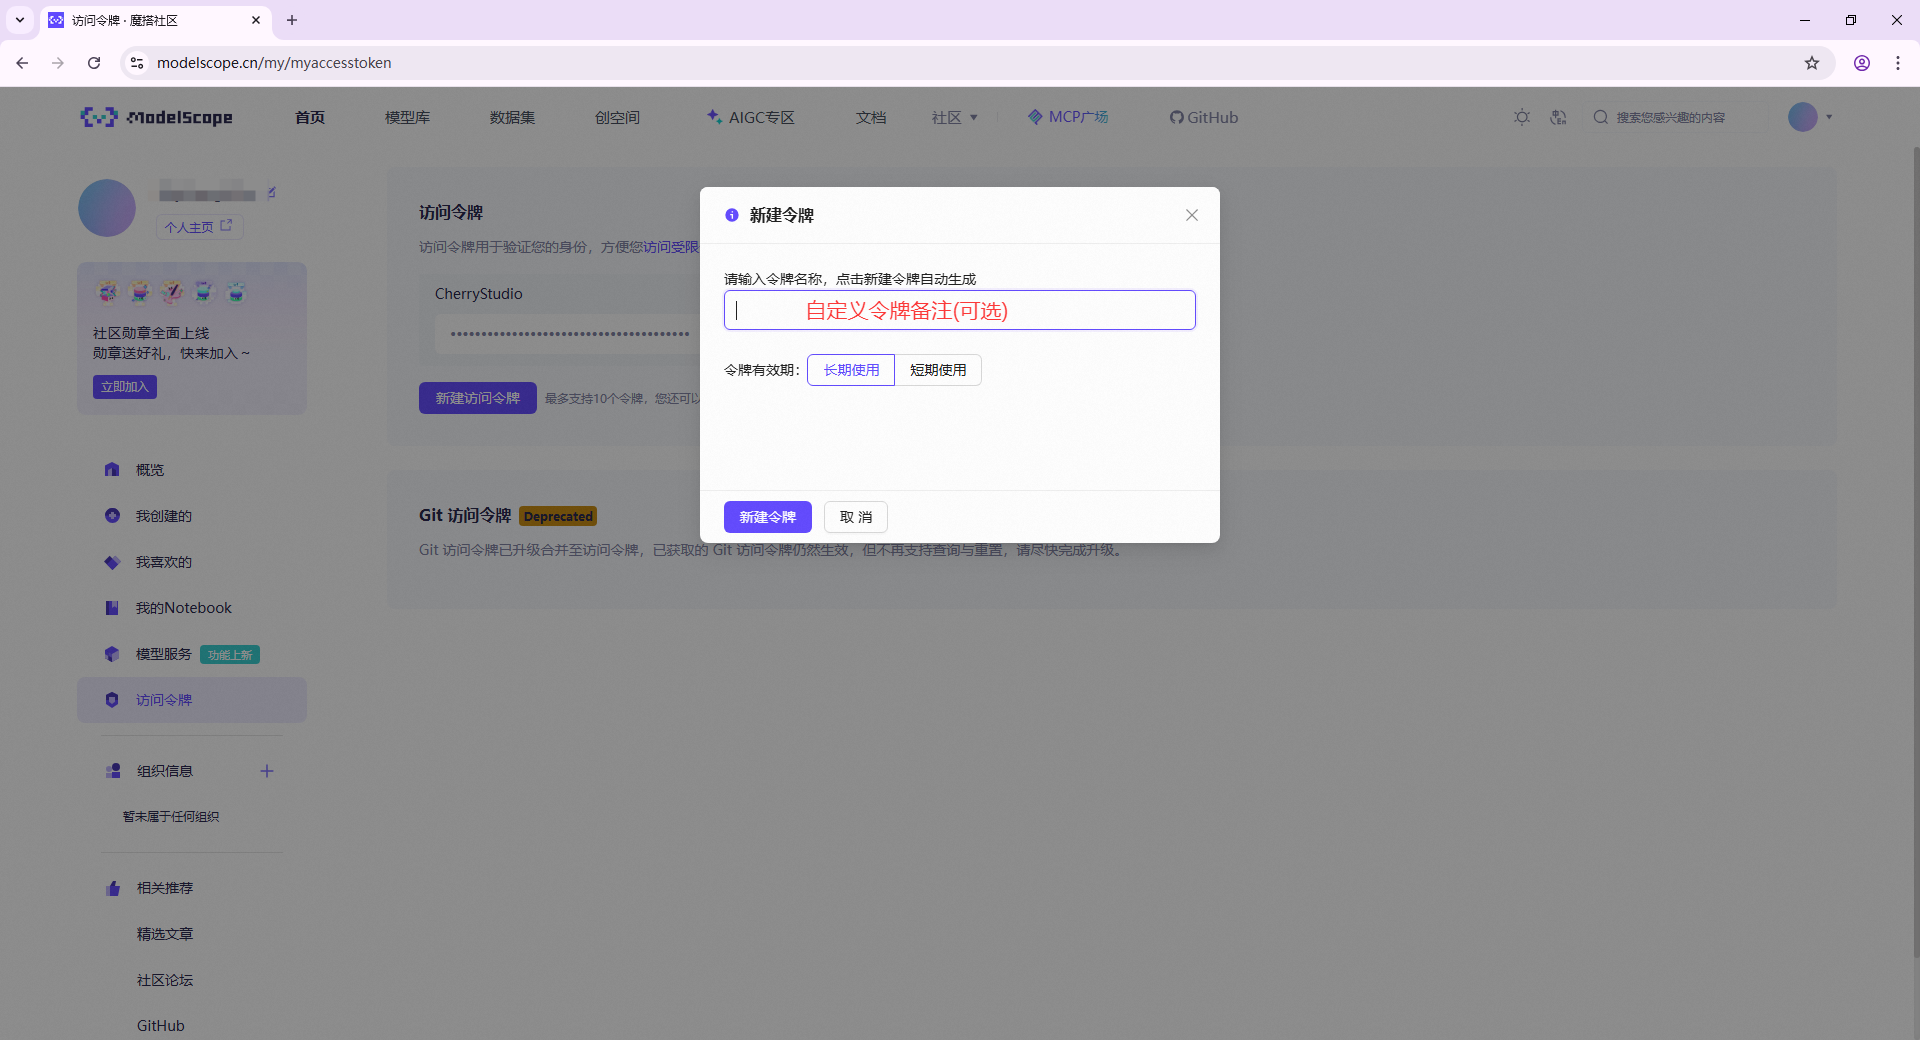The height and width of the screenshot is (1040, 1920).
Task: Open the Chrome profile icon
Action: tap(1861, 63)
